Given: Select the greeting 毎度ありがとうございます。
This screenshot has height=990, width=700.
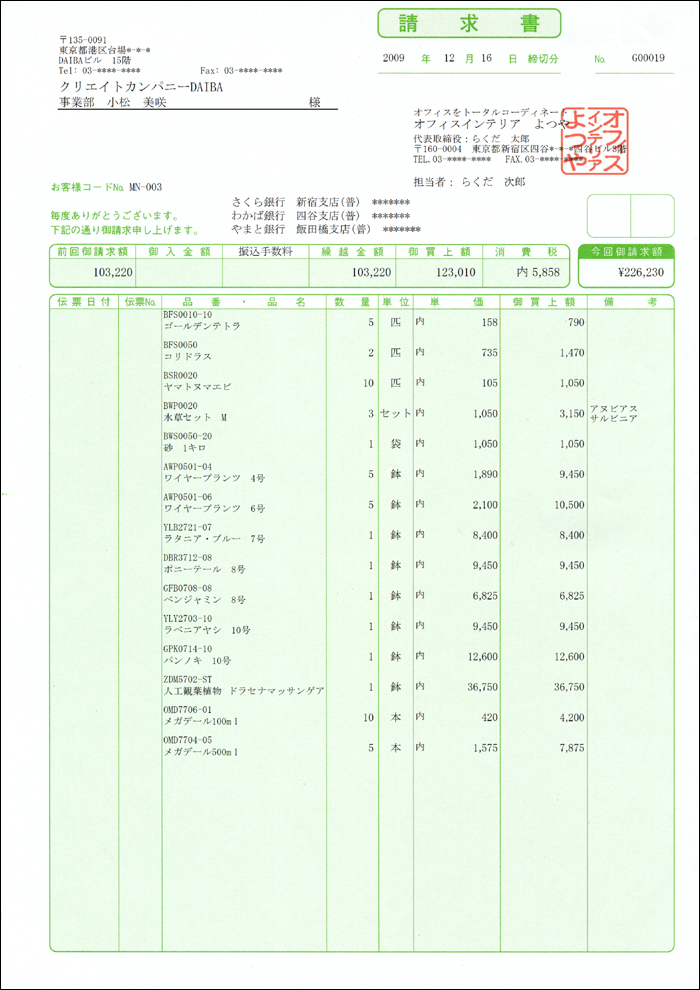Looking at the screenshot, I should coord(115,216).
